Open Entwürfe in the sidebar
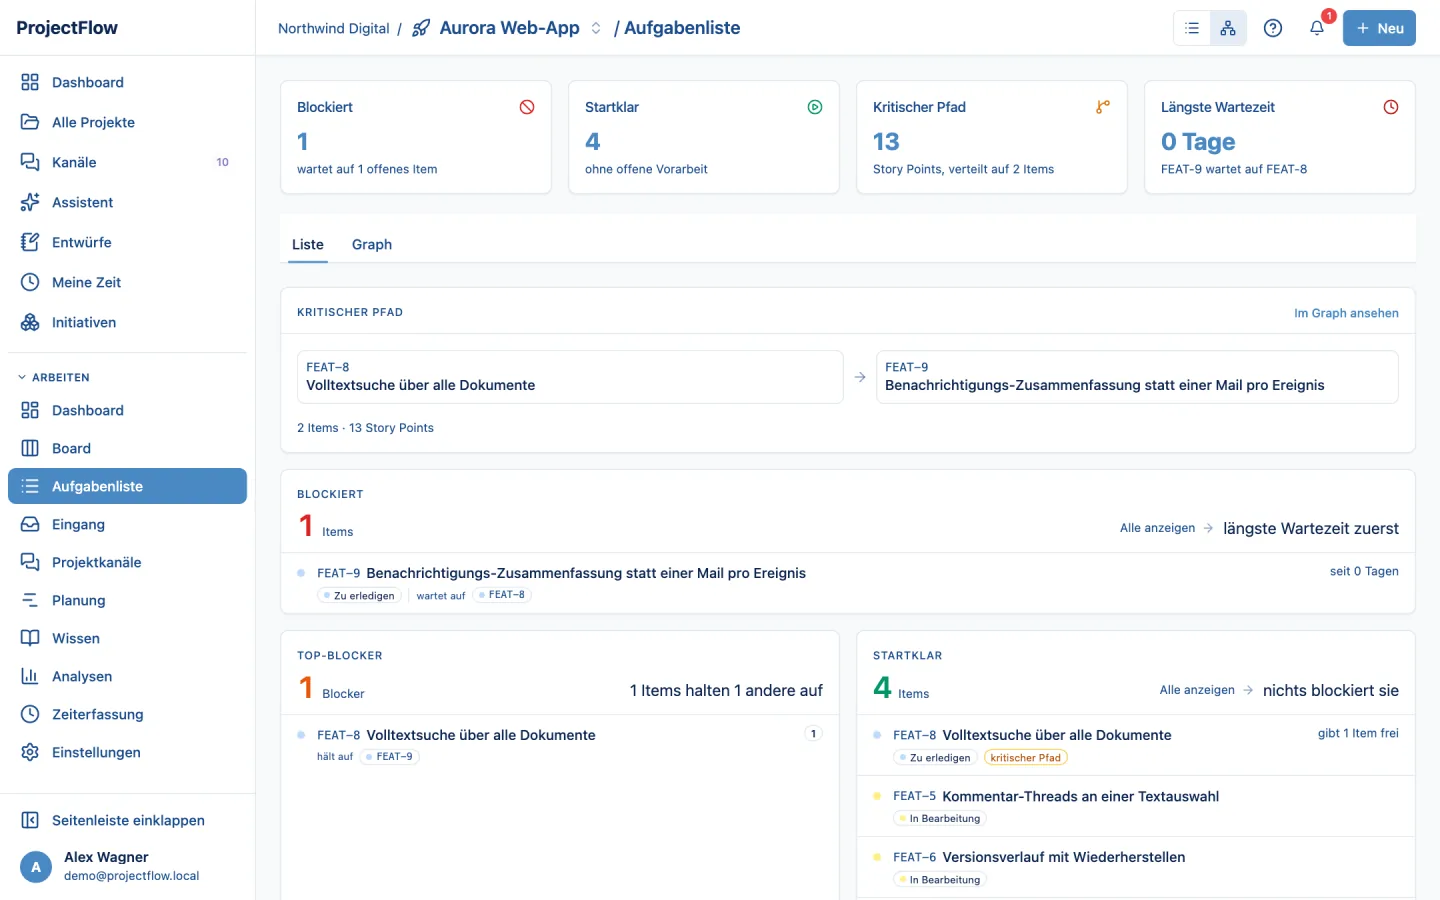 pos(127,242)
